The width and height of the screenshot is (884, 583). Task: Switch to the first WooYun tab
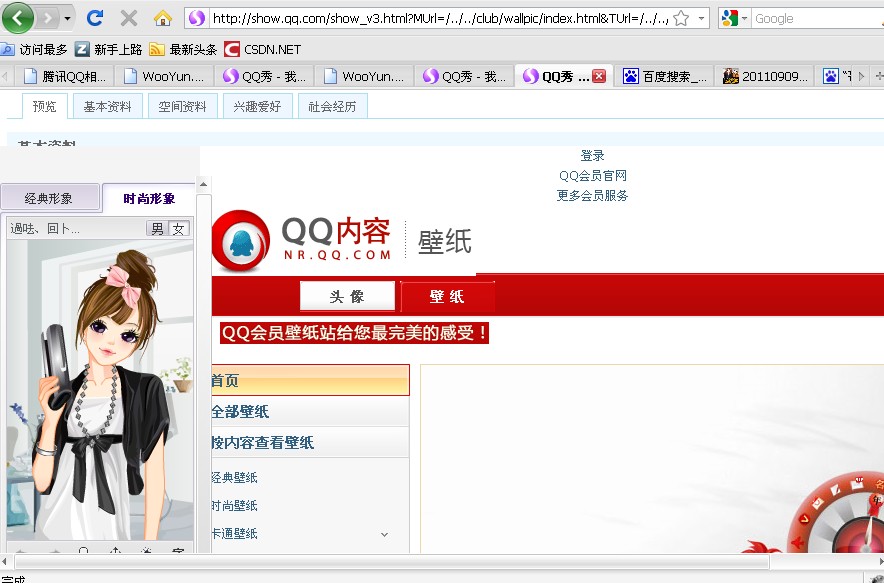point(164,76)
